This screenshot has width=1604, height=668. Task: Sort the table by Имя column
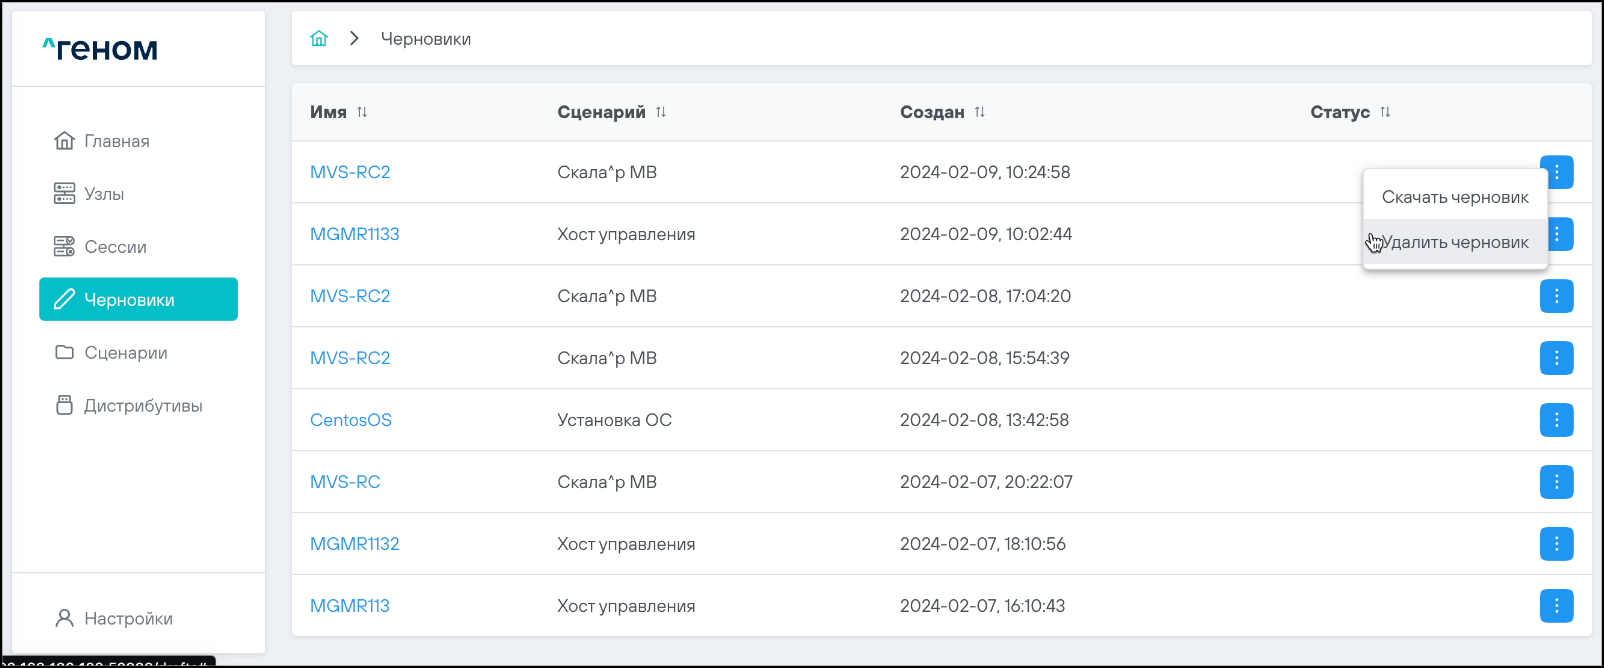click(x=362, y=112)
